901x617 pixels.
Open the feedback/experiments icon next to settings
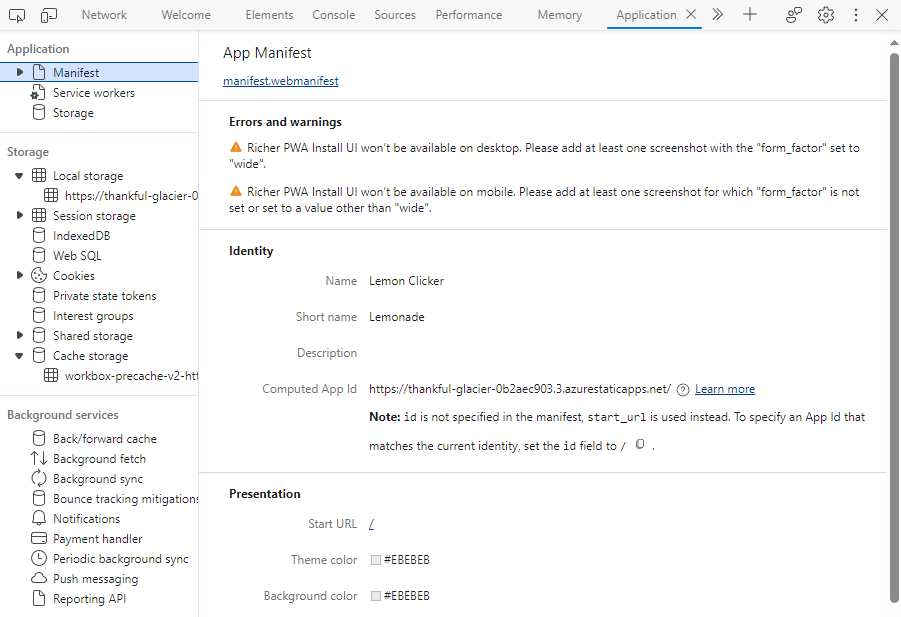(x=794, y=15)
